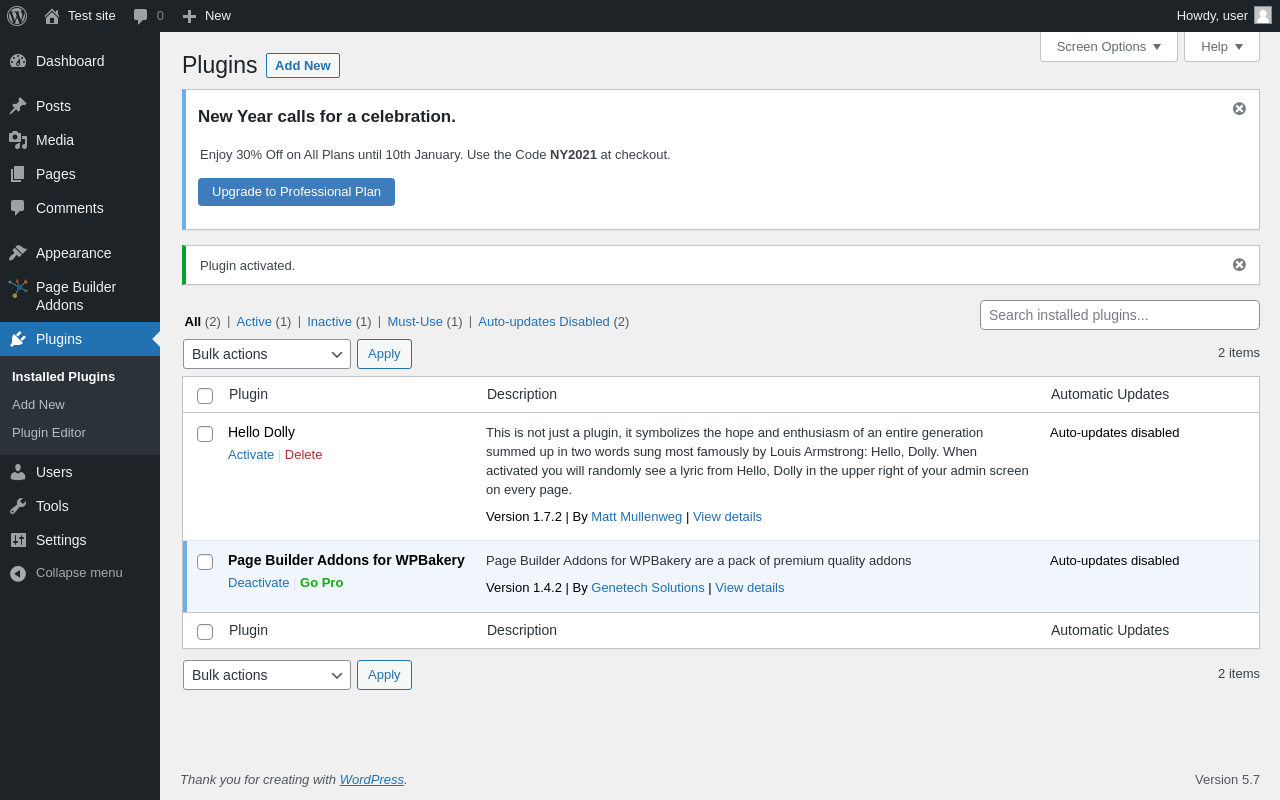1280x800 pixels.
Task: Click Upgrade to Professional Plan button
Action: tap(296, 192)
